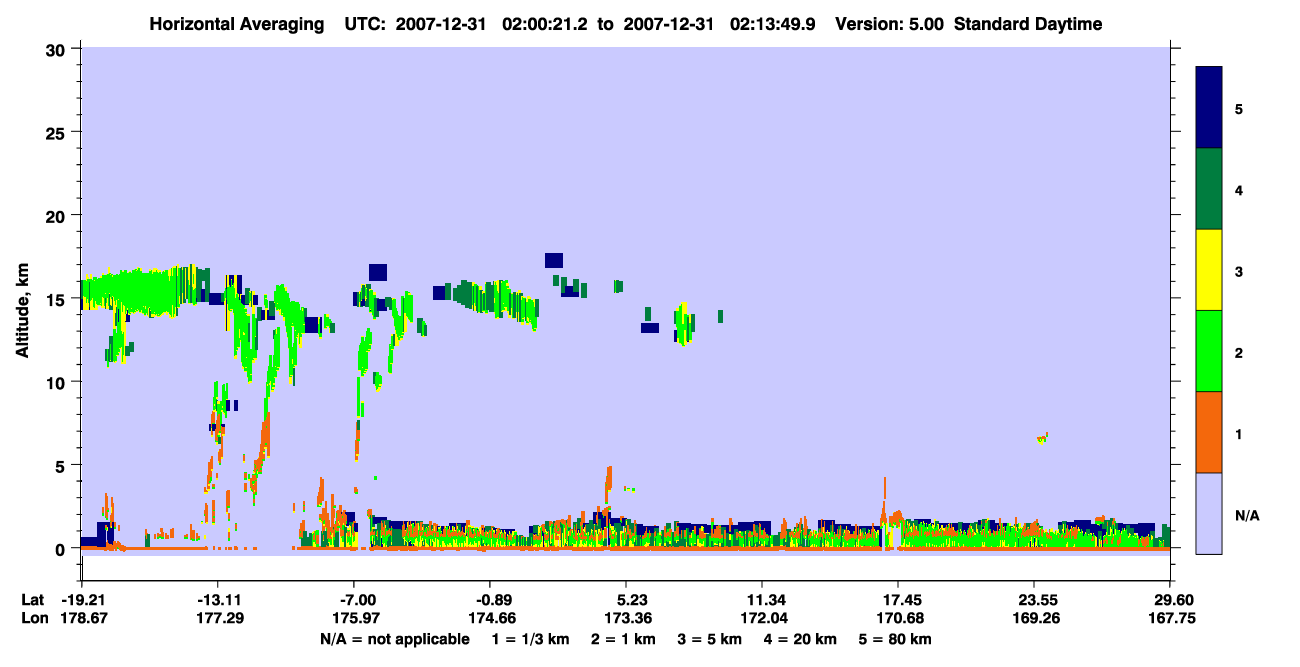Click the colorbar label '5'

click(x=1239, y=108)
